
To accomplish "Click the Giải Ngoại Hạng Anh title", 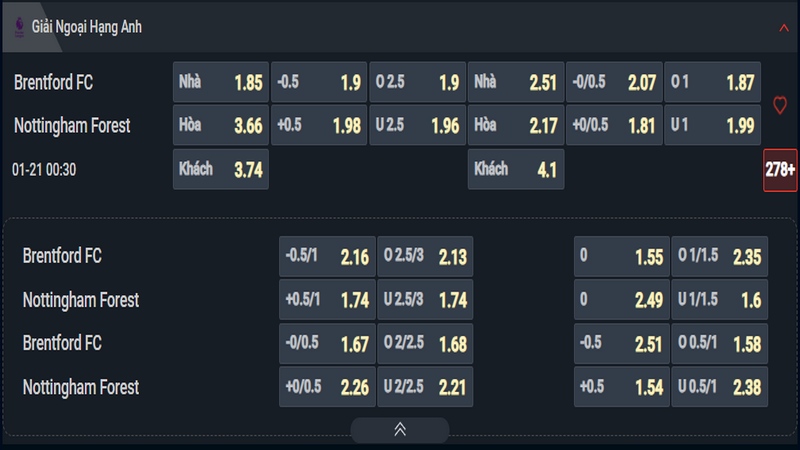I will [87, 27].
